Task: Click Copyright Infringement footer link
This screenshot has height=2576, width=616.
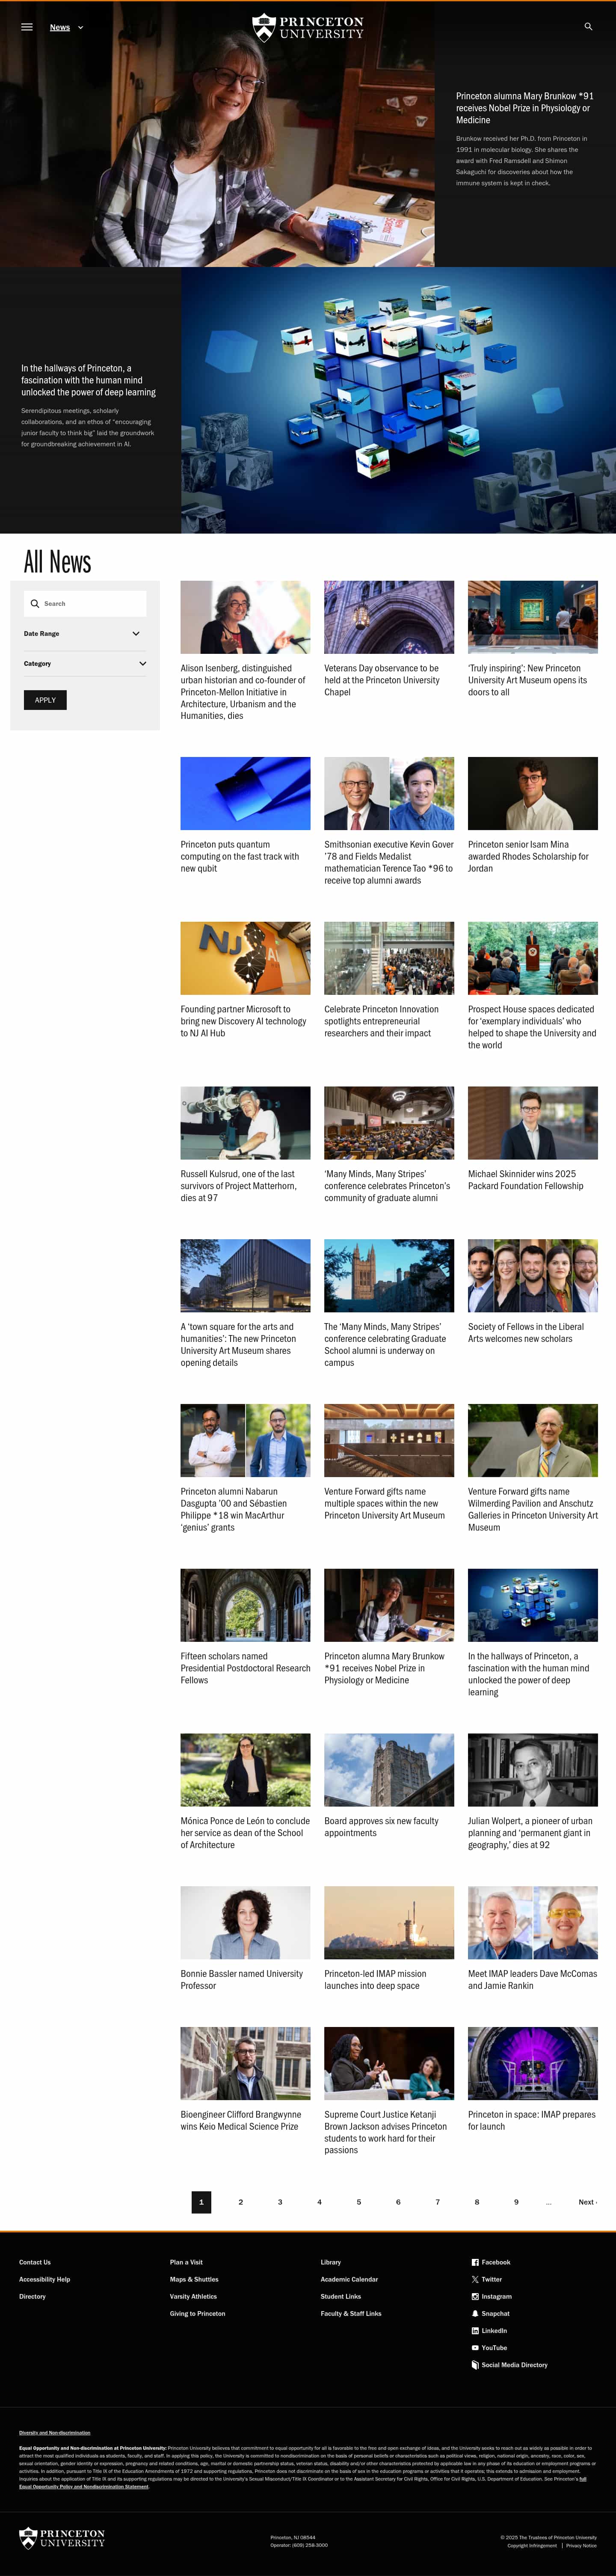Action: [x=532, y=2545]
